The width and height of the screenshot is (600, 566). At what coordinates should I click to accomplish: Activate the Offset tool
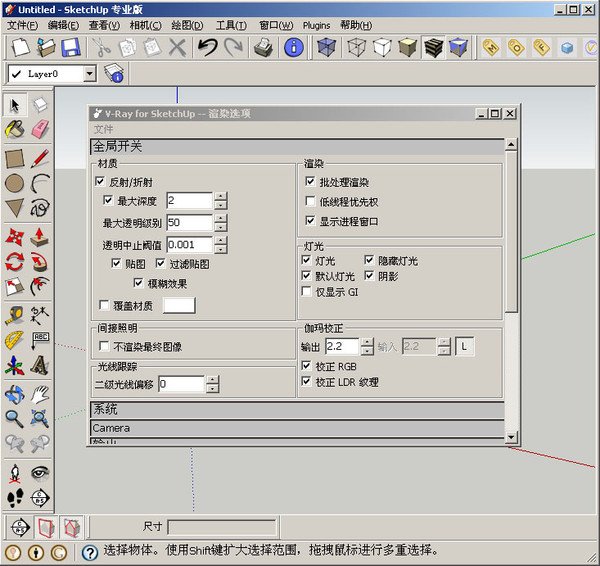40,287
